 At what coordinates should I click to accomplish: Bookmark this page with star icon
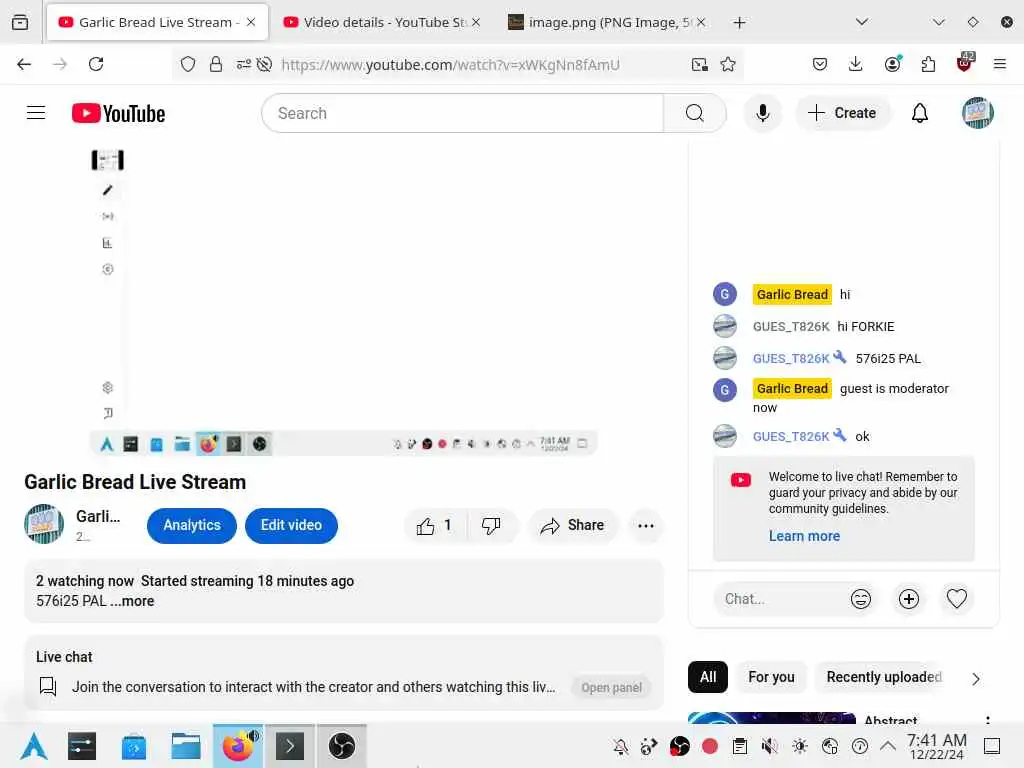coord(728,64)
